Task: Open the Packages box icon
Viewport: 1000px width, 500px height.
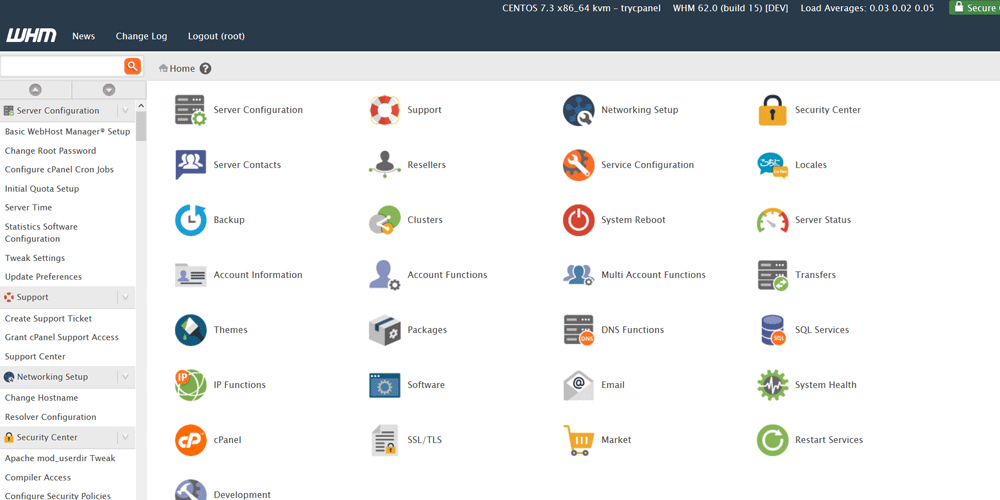Action: [x=385, y=330]
